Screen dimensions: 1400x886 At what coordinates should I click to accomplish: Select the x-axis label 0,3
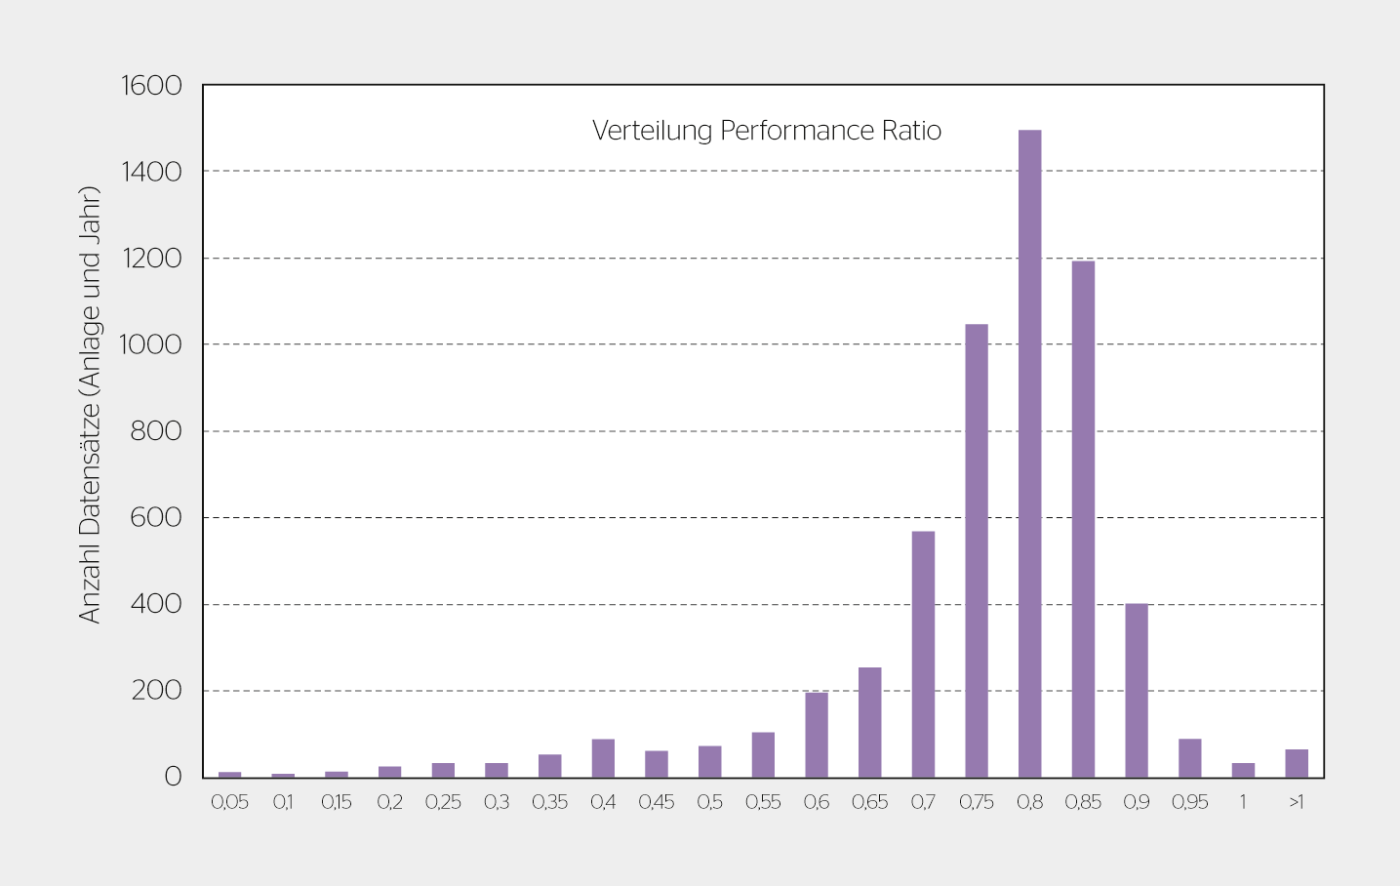point(497,802)
